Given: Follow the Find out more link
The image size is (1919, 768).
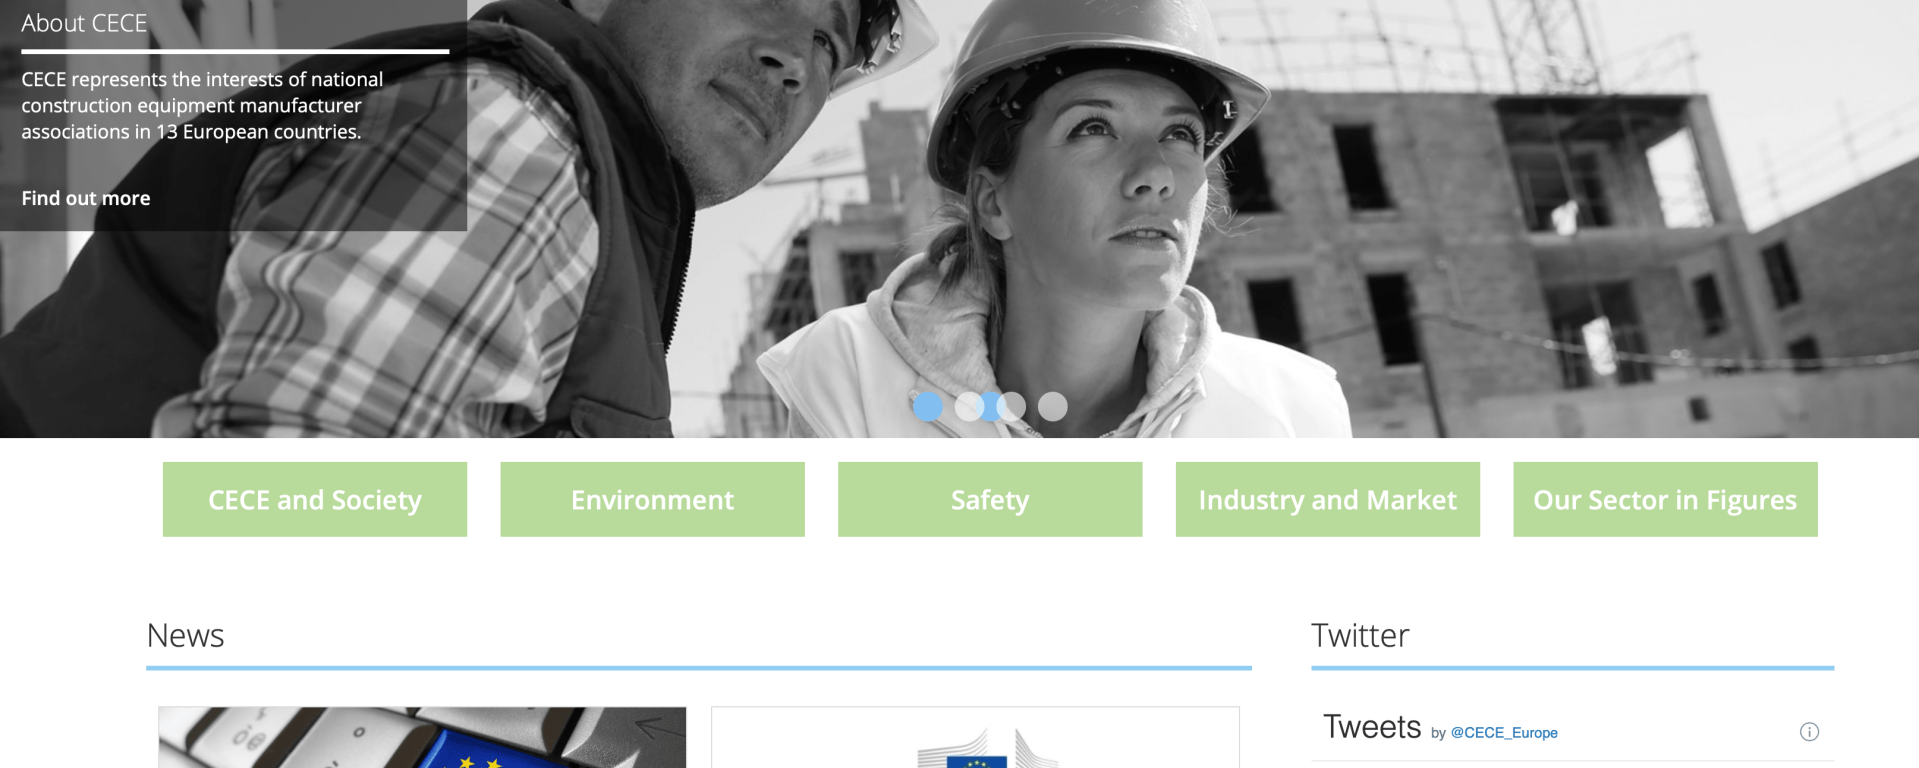Looking at the screenshot, I should (x=86, y=198).
